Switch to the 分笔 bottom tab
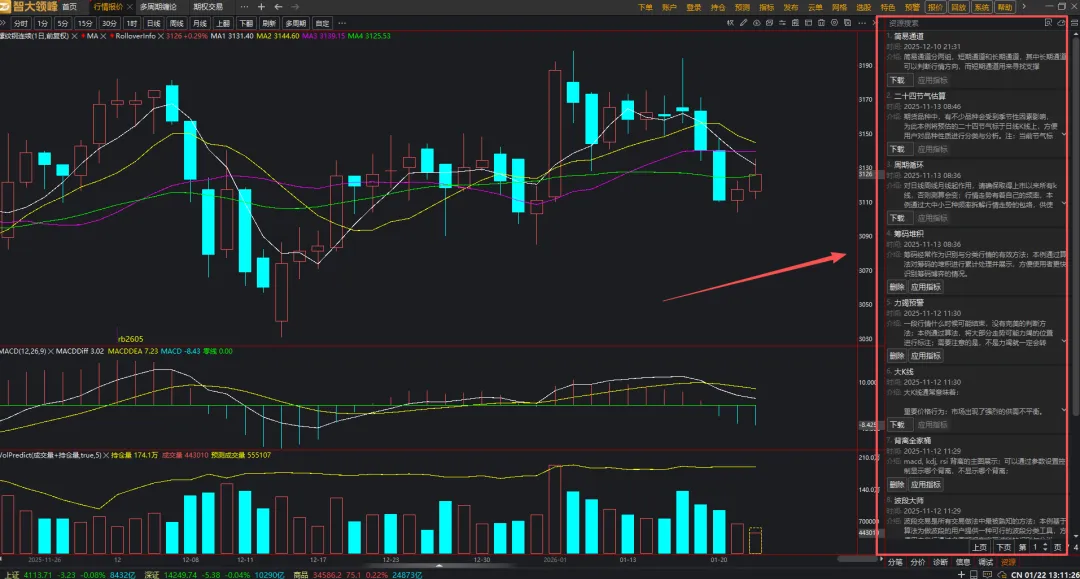This screenshot has width=1080, height=579. (x=895, y=562)
